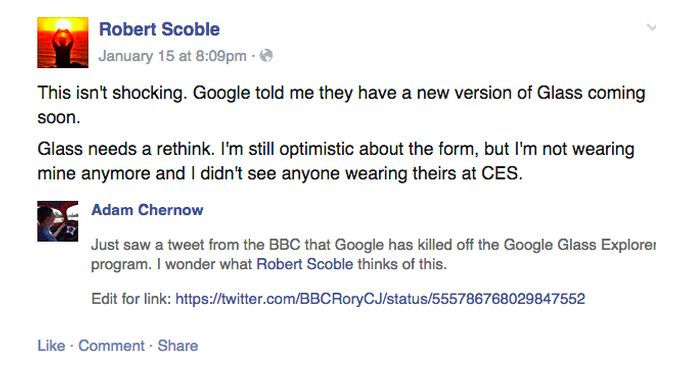684x373 pixels.
Task: Open Robert Scoble's sunset profile picture
Action: click(63, 42)
